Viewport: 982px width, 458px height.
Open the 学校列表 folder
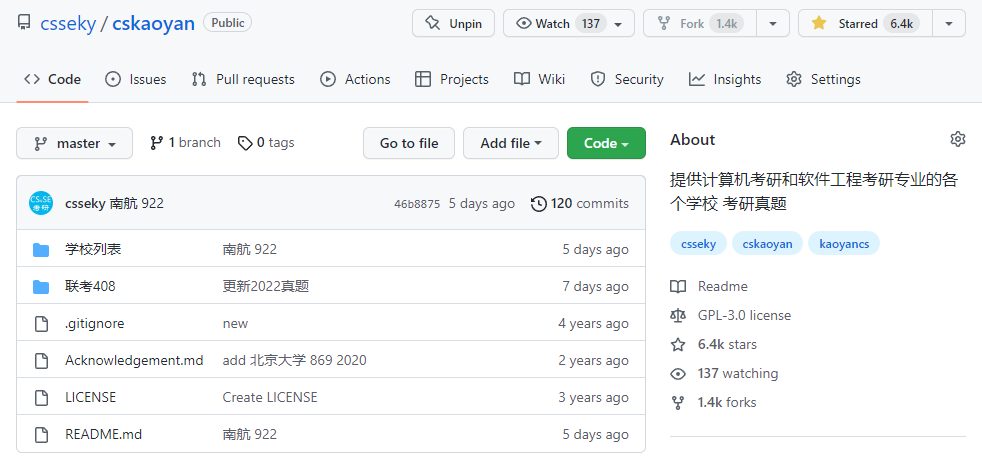click(93, 249)
